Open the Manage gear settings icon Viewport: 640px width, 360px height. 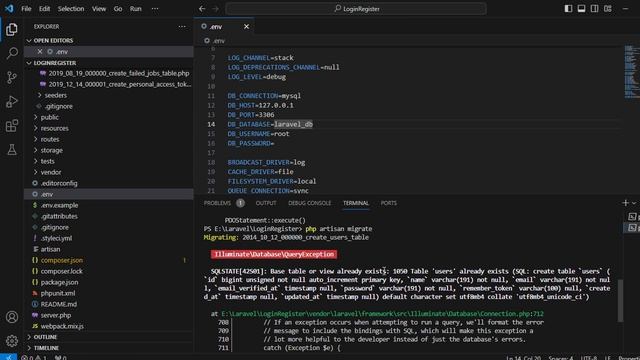coord(12,340)
